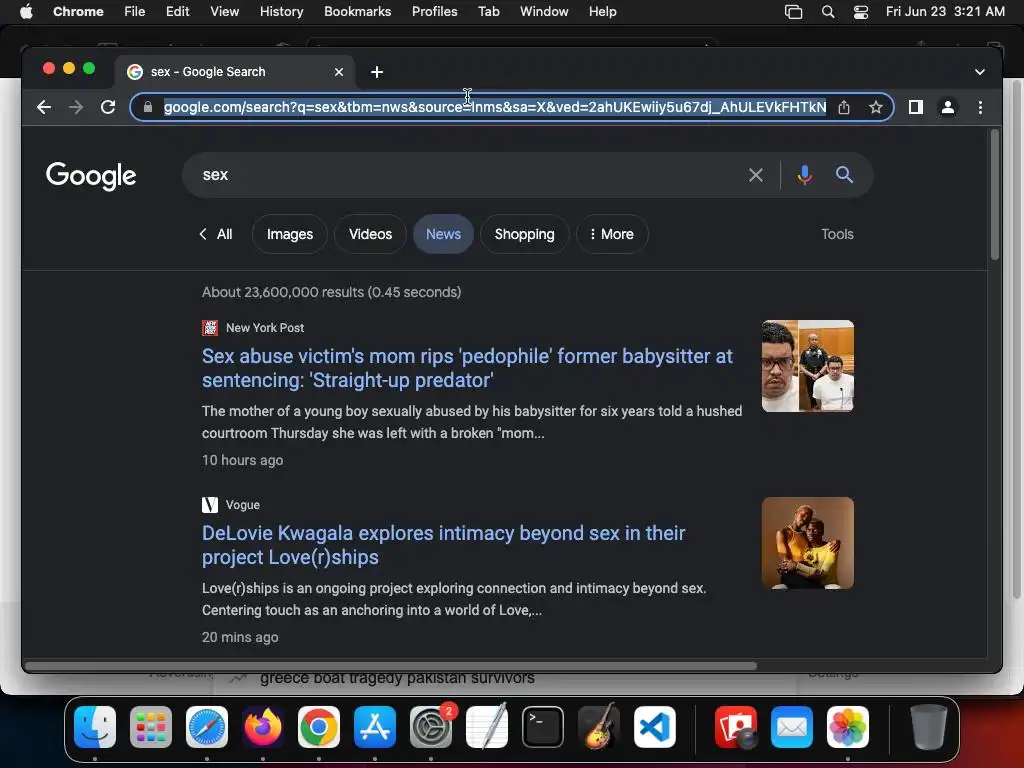The width and height of the screenshot is (1024, 768).
Task: Reload the Google search page
Action: point(108,107)
